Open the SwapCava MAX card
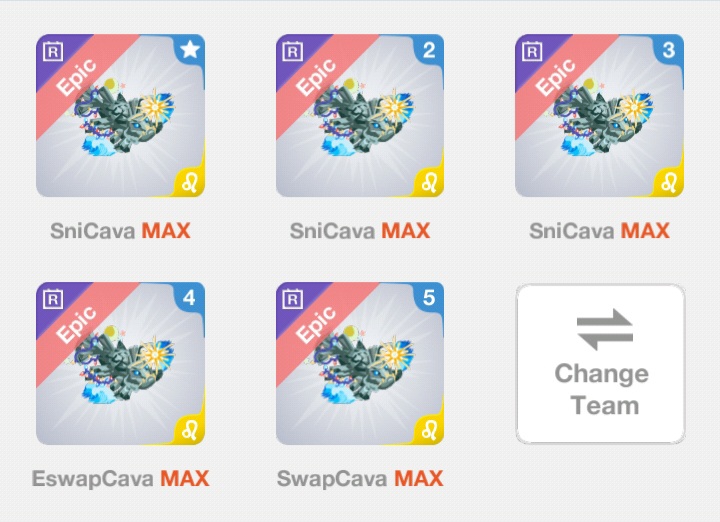This screenshot has height=522, width=720. pos(360,363)
